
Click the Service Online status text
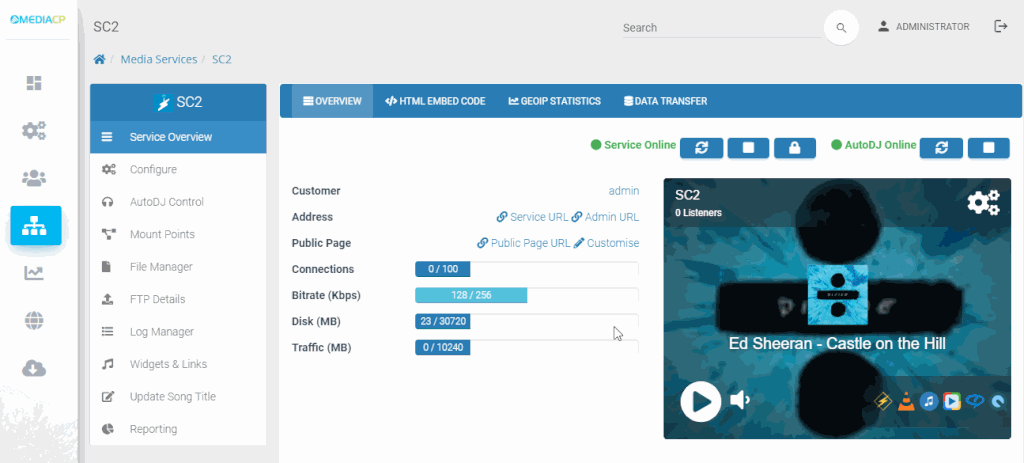coord(640,145)
